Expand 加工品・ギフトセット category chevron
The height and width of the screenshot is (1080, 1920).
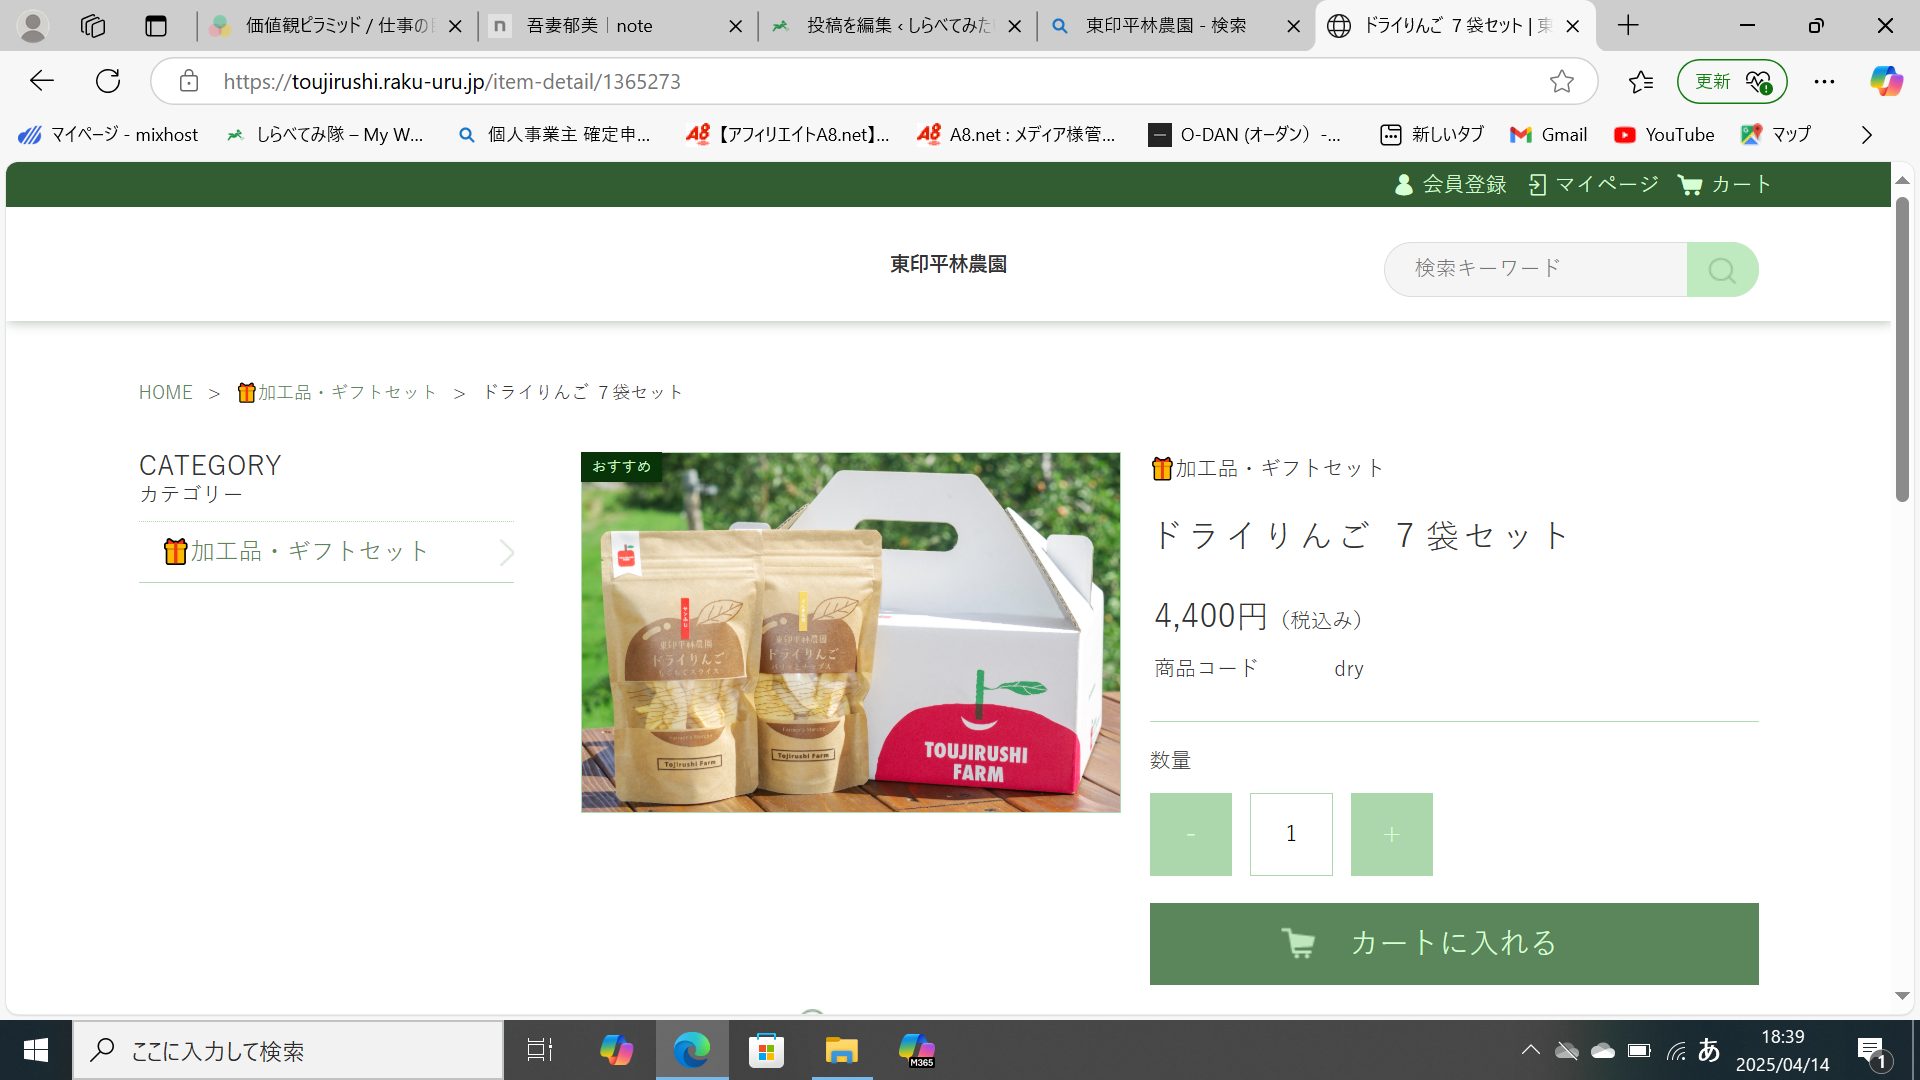click(x=507, y=552)
